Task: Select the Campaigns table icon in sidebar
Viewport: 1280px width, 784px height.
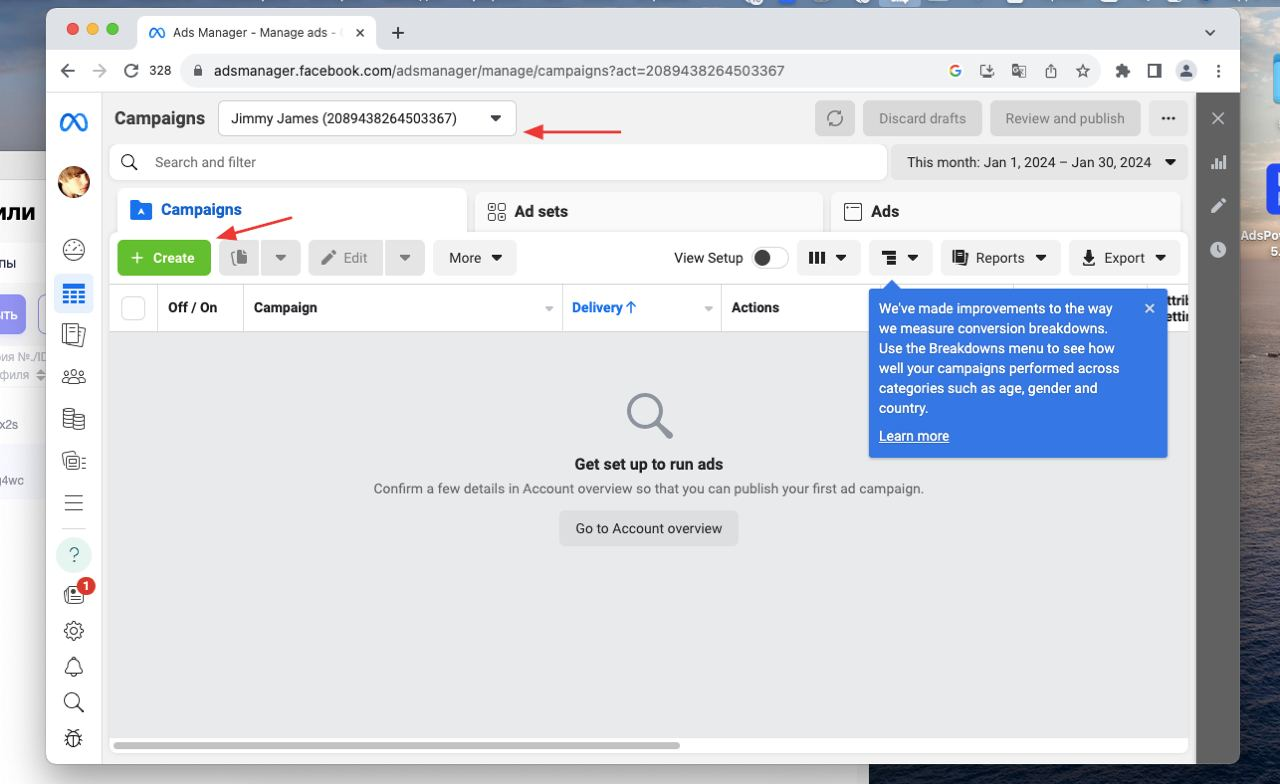Action: point(73,294)
